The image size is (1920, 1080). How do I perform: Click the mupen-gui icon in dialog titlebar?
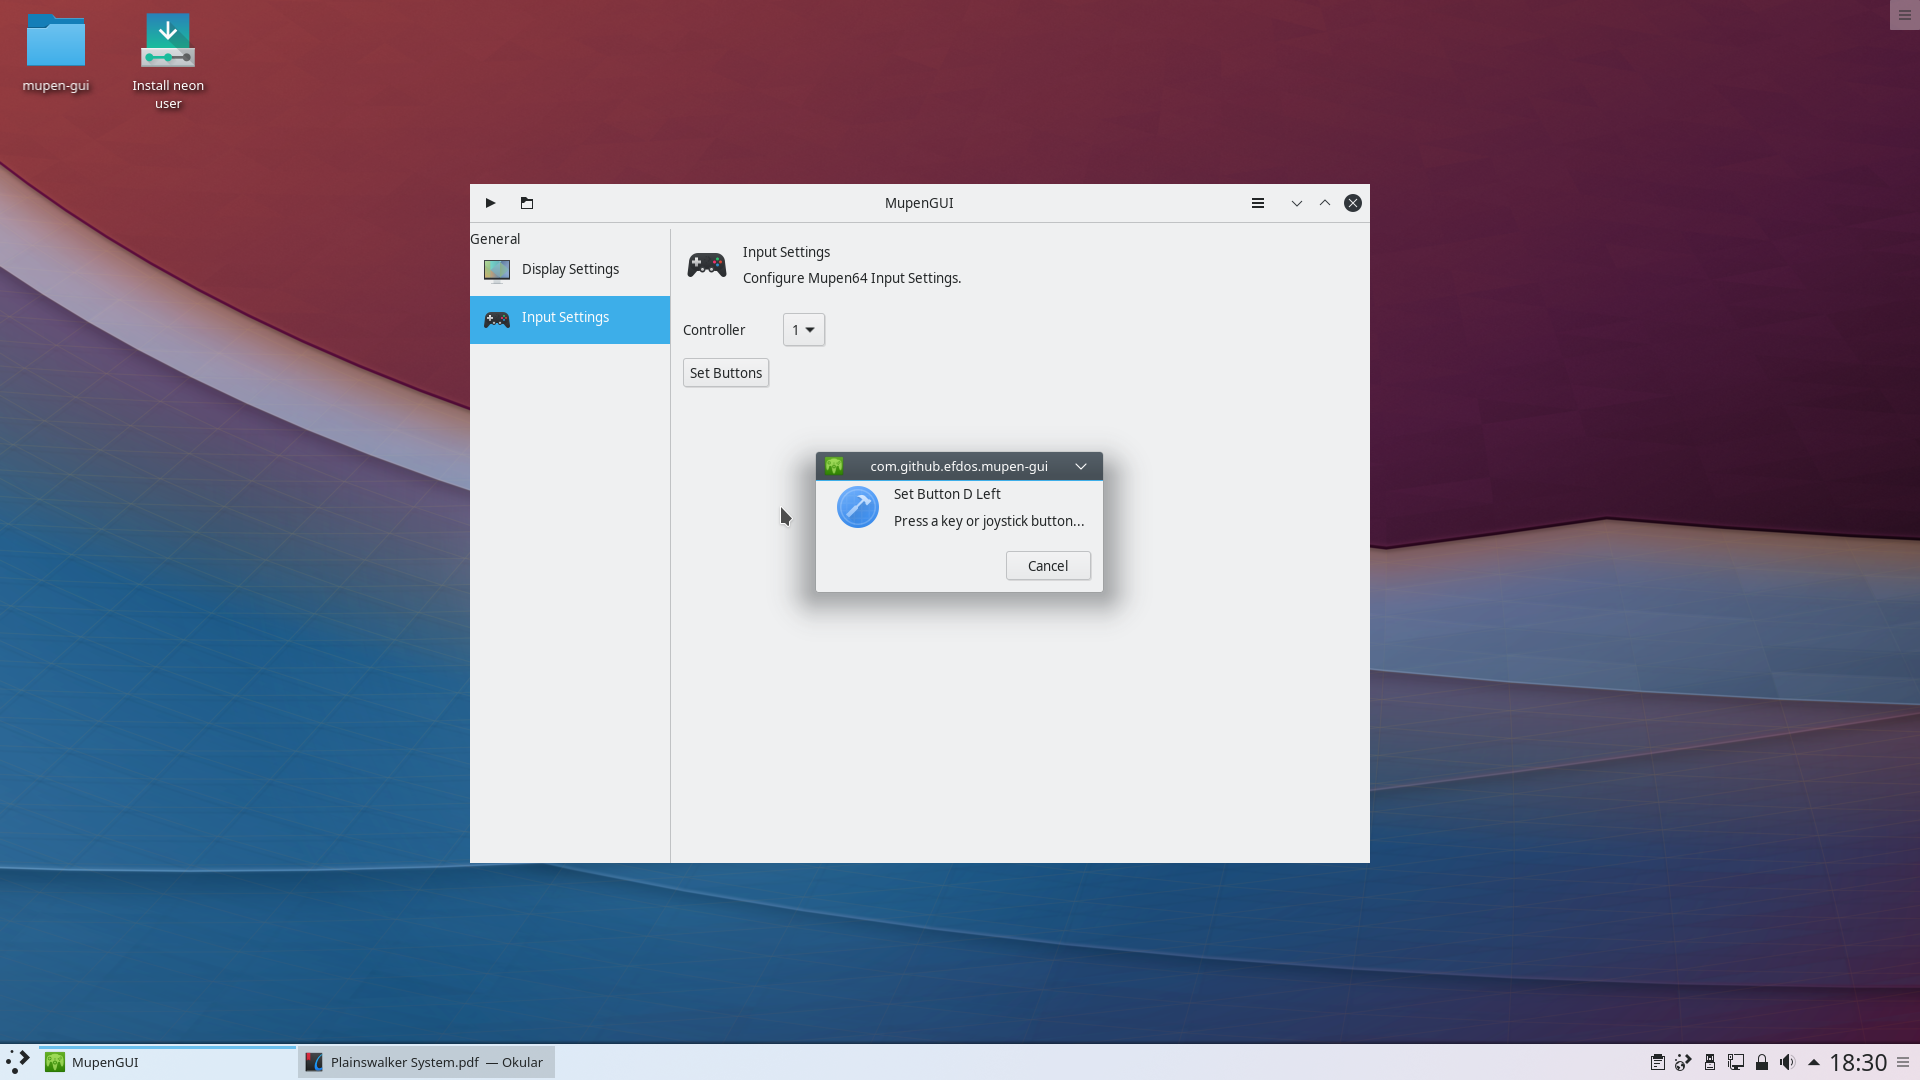tap(834, 467)
